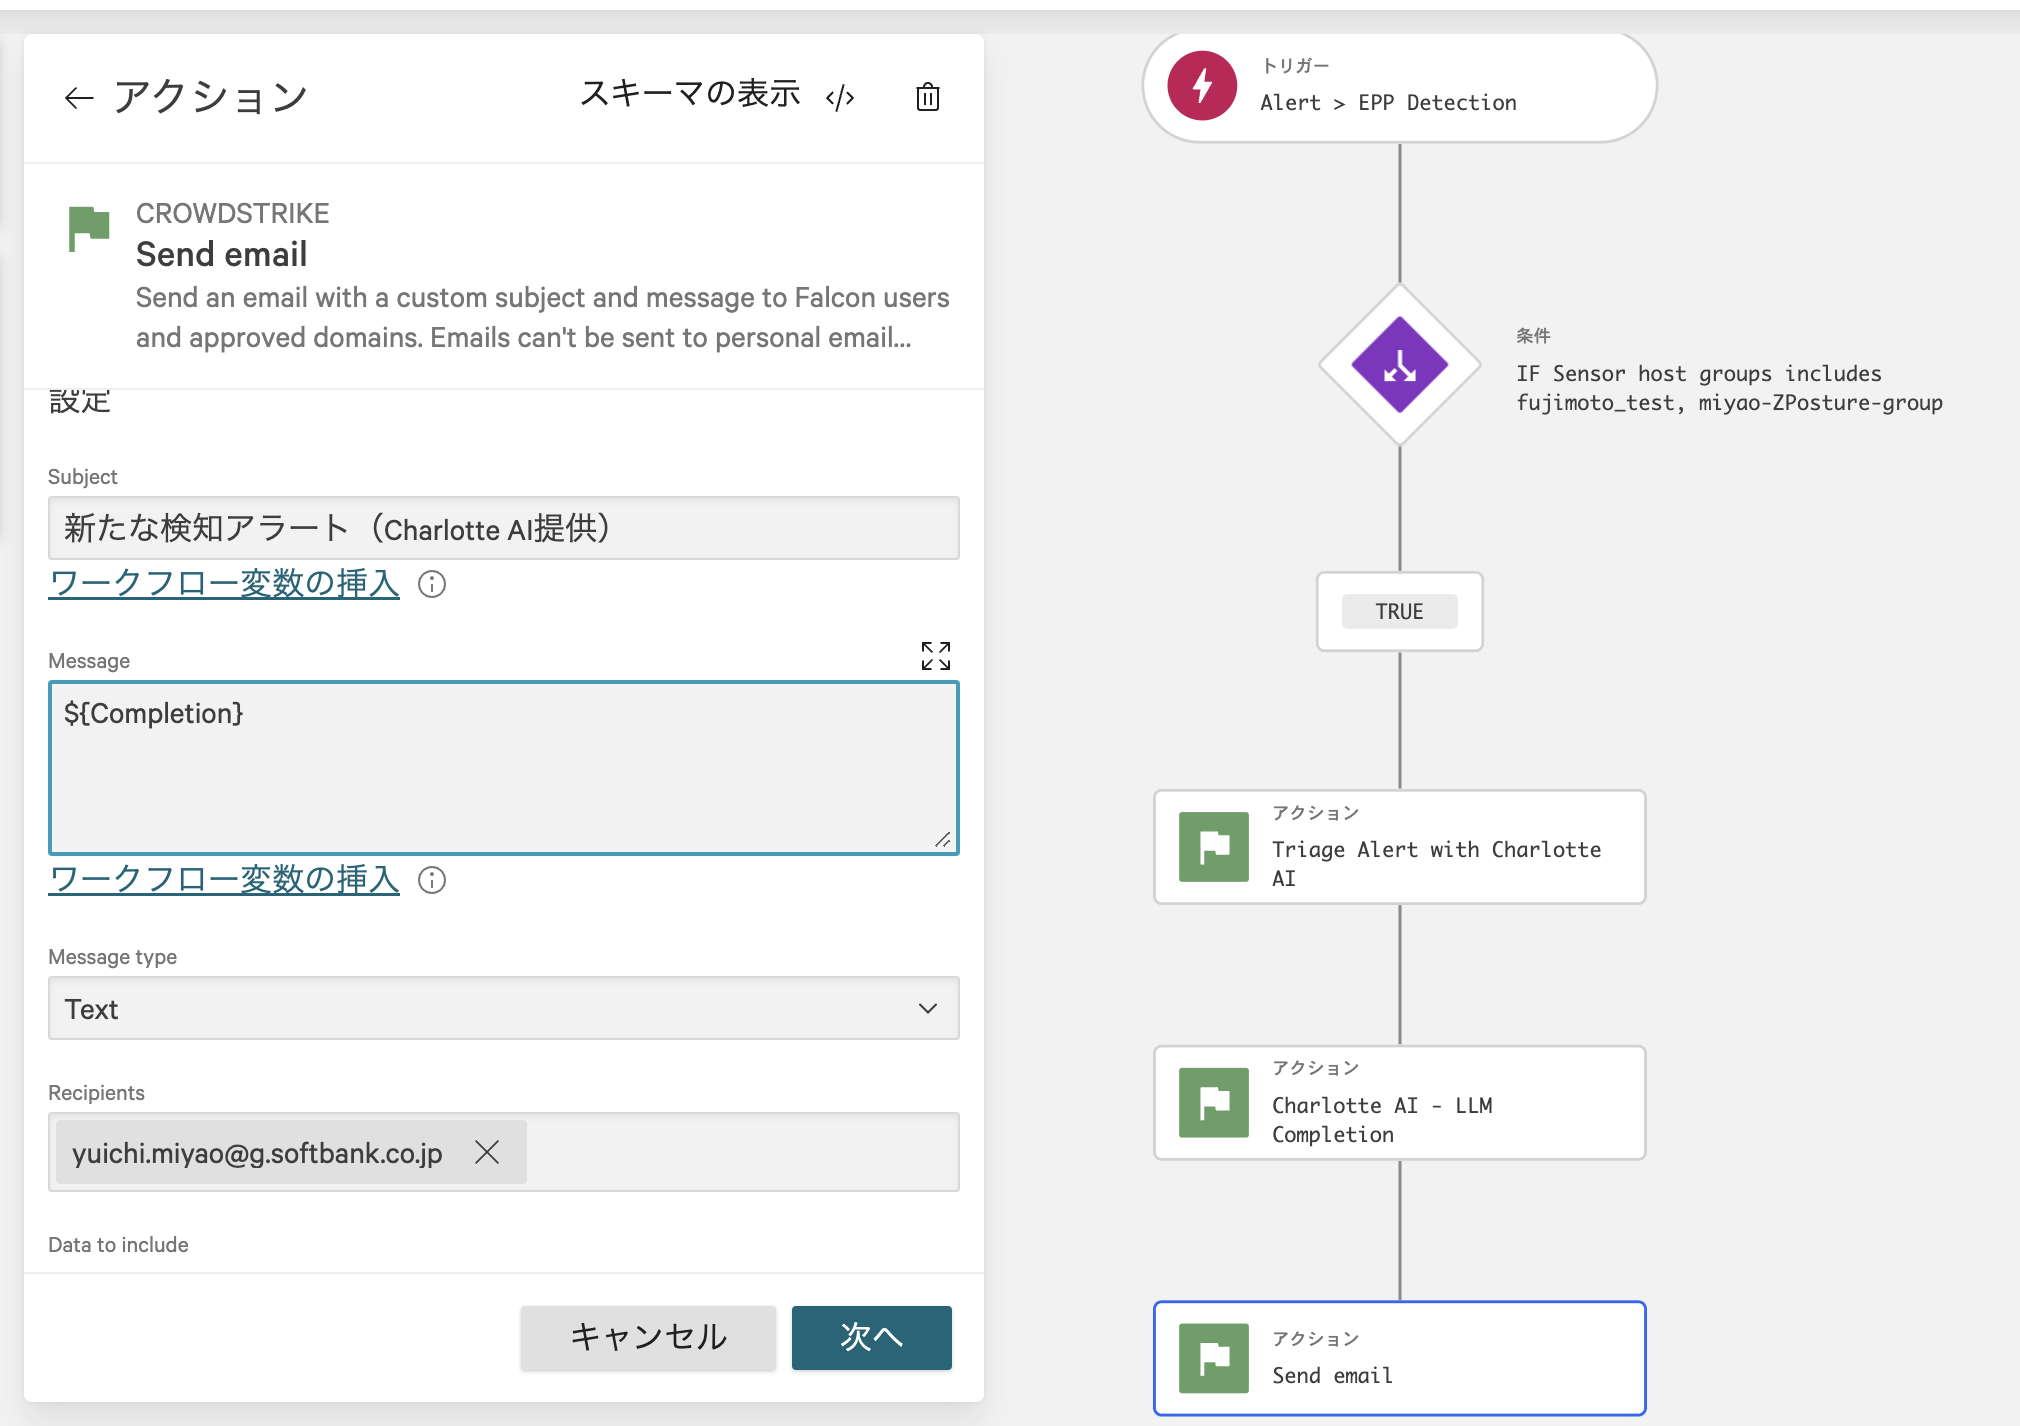Click ワークフロー変数の挿入 link under Message

224,879
